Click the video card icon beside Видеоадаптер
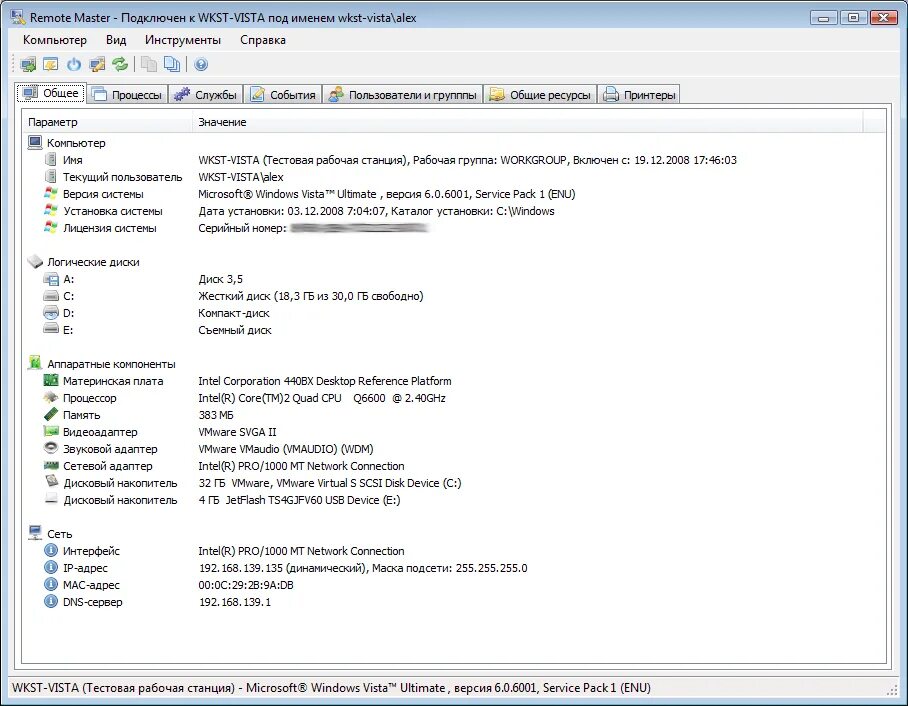This screenshot has height=706, width=908. [51, 431]
